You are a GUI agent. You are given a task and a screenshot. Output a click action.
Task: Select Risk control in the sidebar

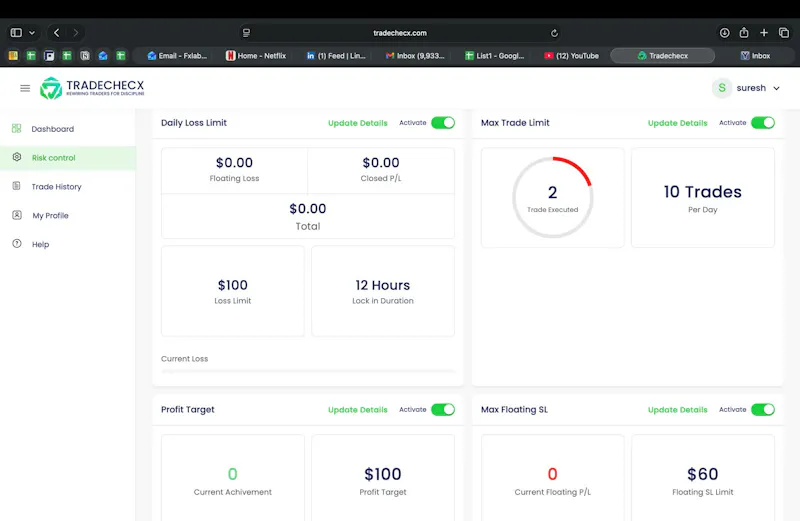pyautogui.click(x=68, y=158)
